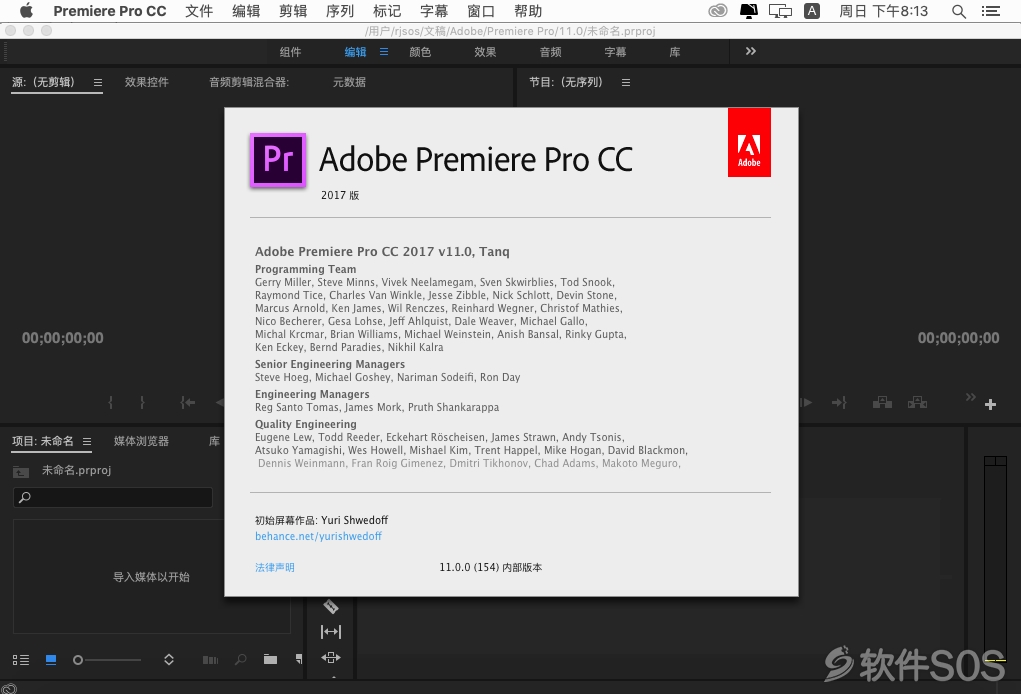1021x694 pixels.
Task: Switch to the 效果 workspace
Action: coord(485,52)
